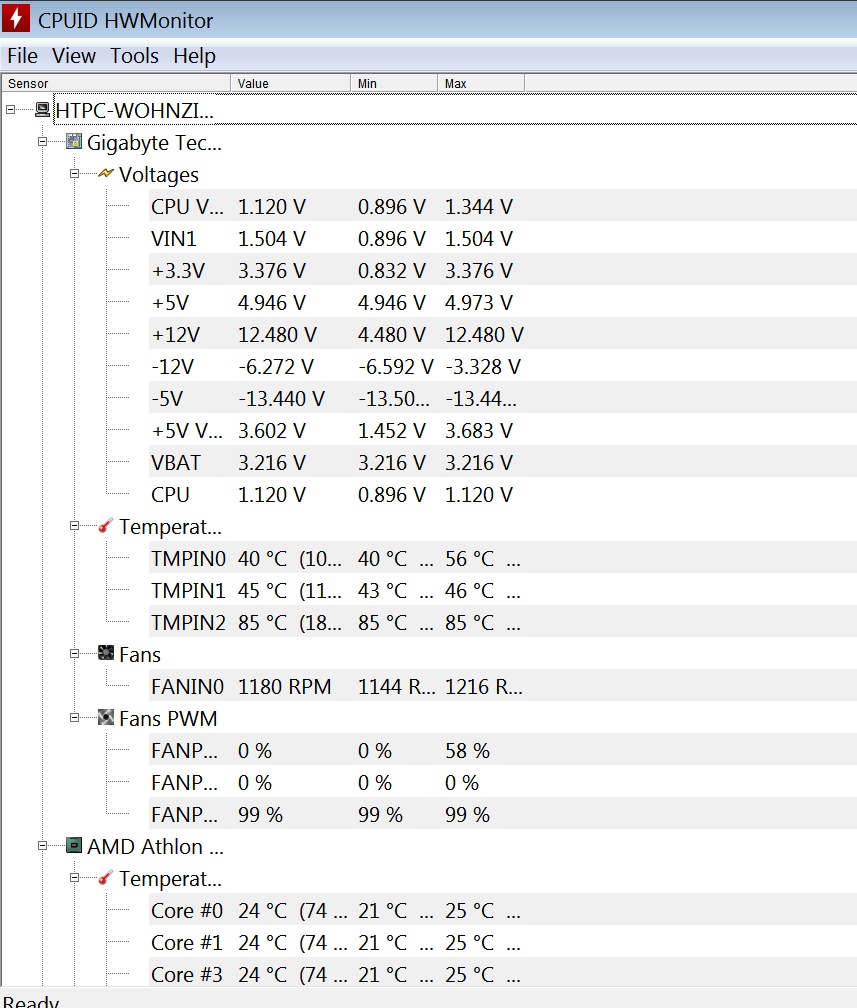
Task: Click the 0.832 V min value
Action: (x=392, y=271)
